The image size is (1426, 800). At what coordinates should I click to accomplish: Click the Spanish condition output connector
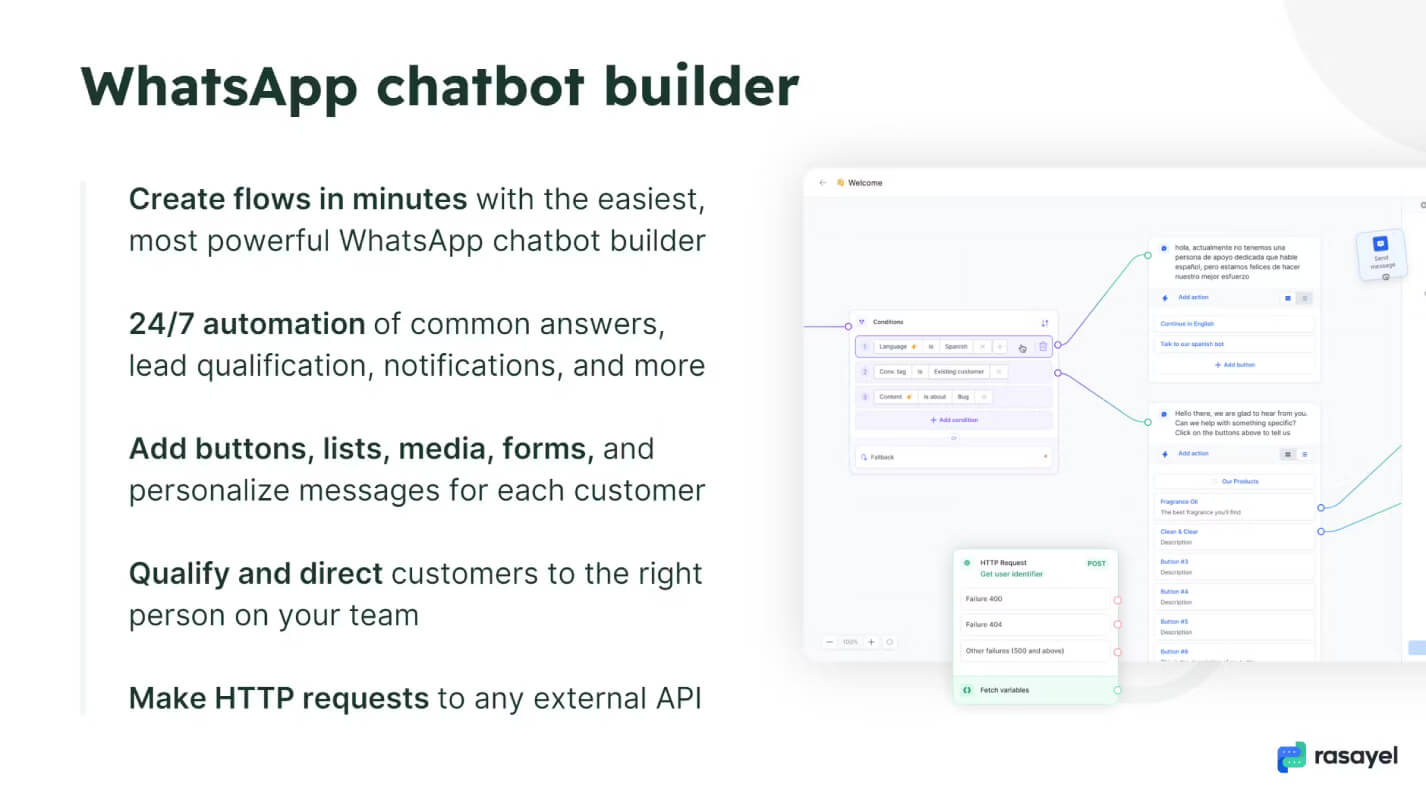pyautogui.click(x=1058, y=345)
